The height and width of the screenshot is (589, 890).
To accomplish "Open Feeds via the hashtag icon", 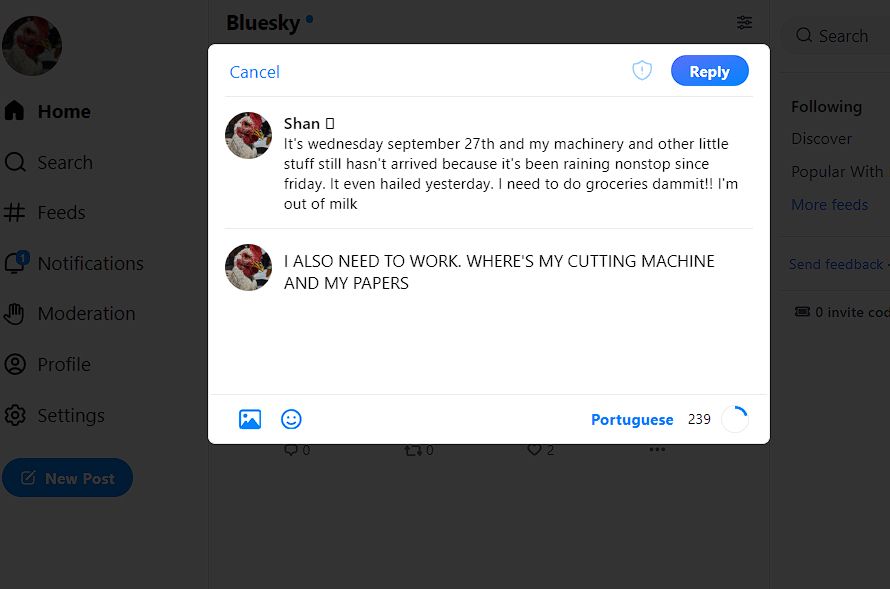I will pyautogui.click(x=14, y=212).
